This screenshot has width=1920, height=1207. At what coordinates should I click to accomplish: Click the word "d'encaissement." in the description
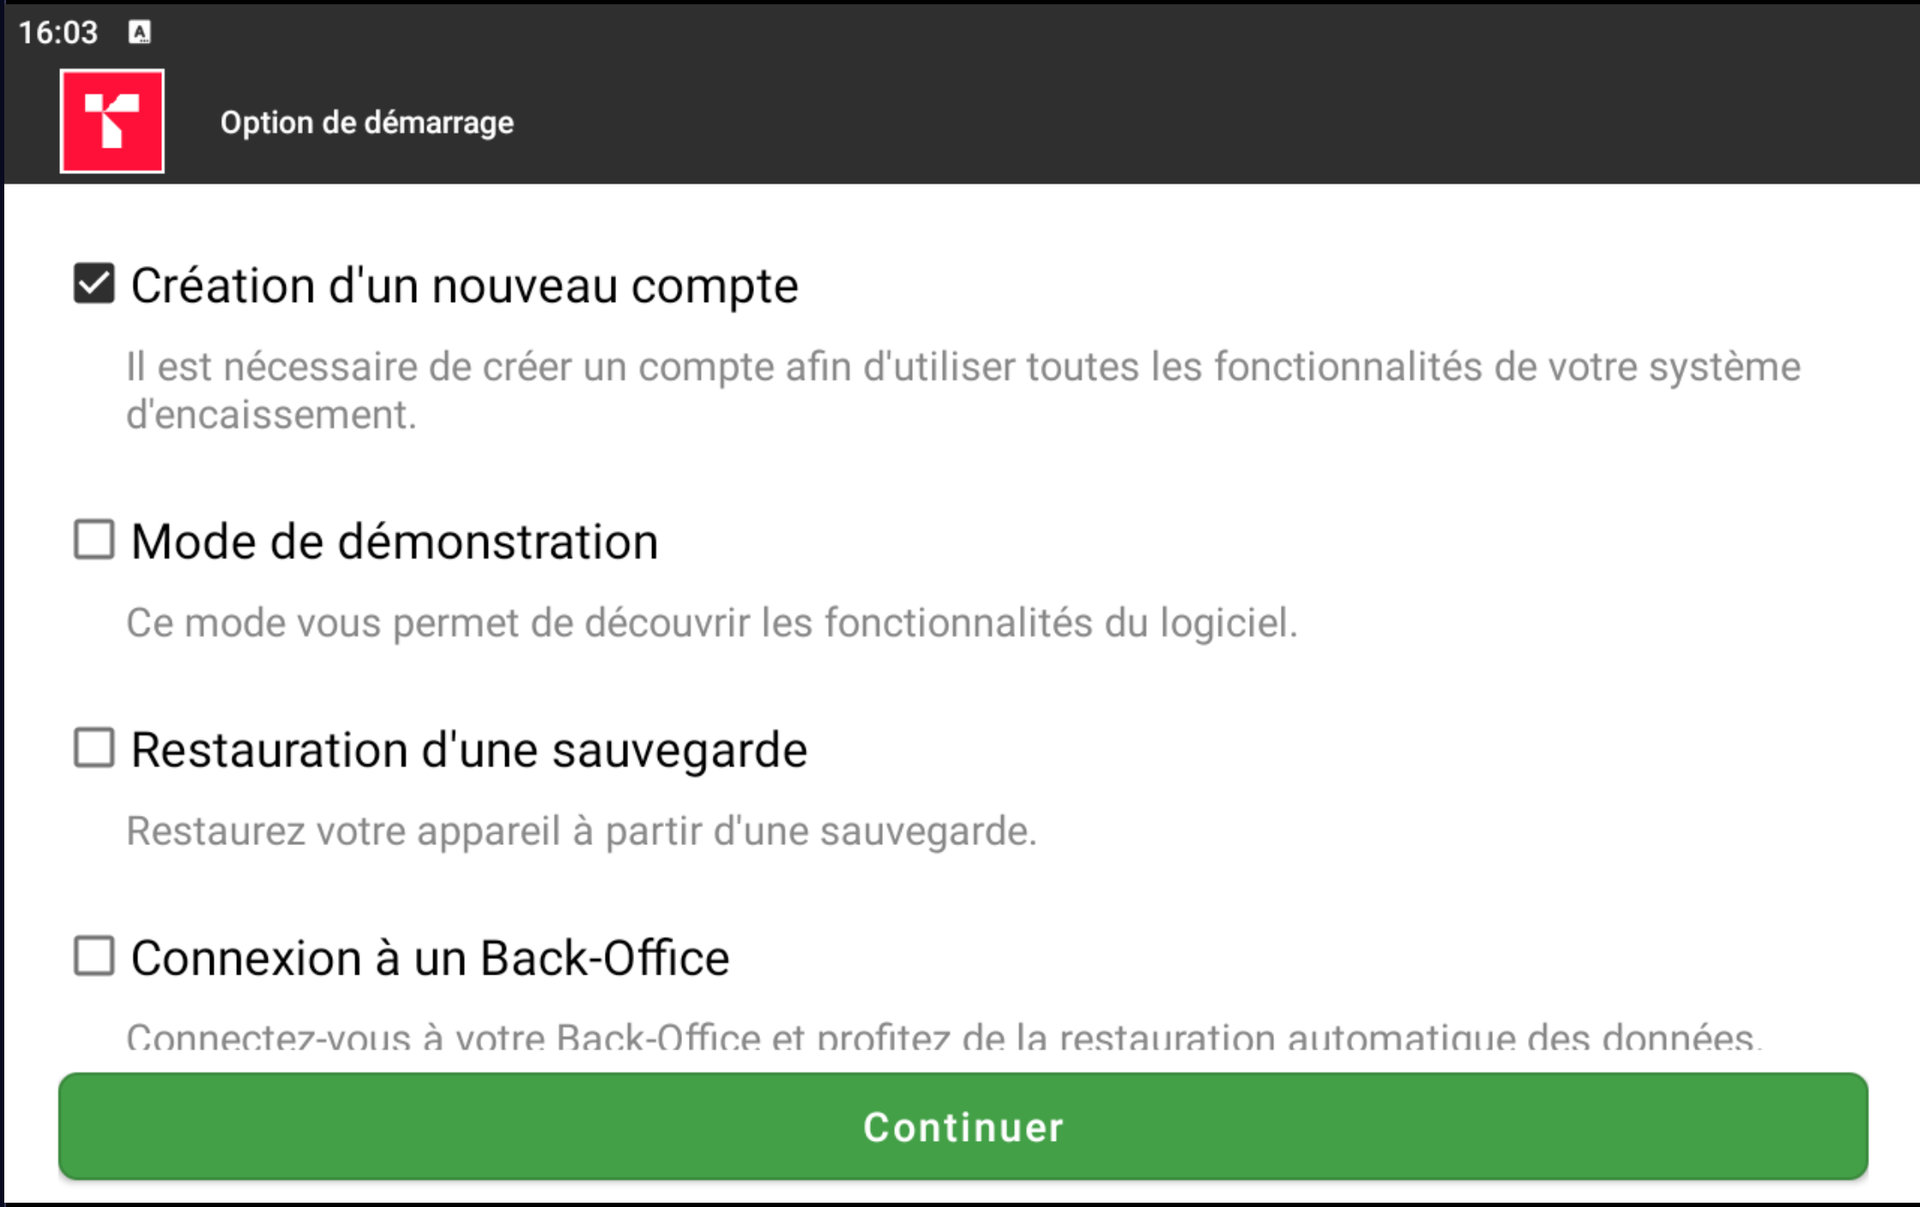click(271, 415)
